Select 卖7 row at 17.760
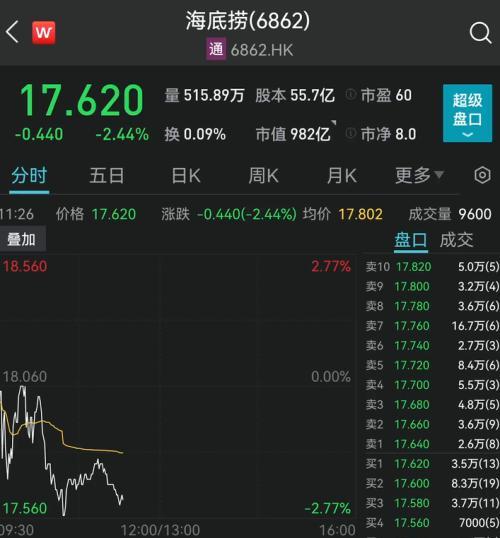The width and height of the screenshot is (500, 538). pyautogui.click(x=432, y=326)
